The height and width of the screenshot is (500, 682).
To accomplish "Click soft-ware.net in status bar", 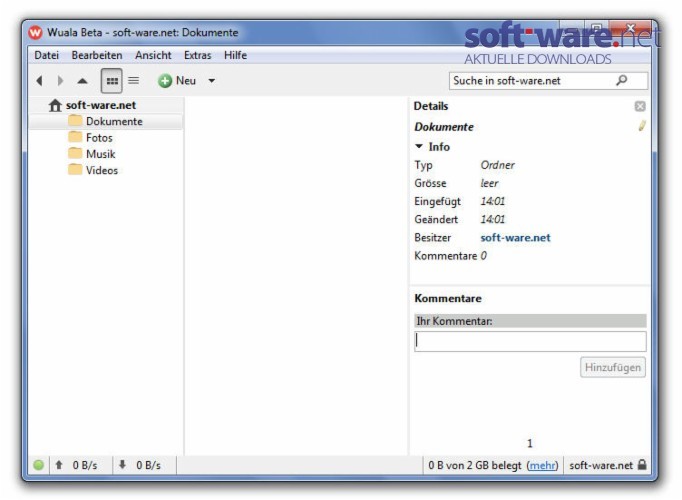I will [601, 466].
